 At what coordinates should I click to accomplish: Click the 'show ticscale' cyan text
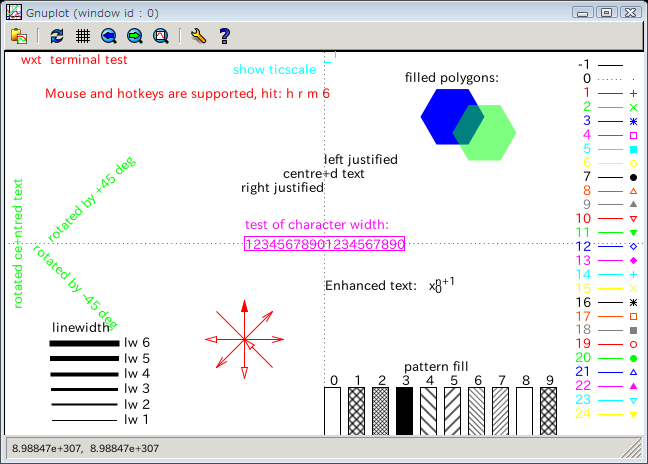(x=275, y=70)
